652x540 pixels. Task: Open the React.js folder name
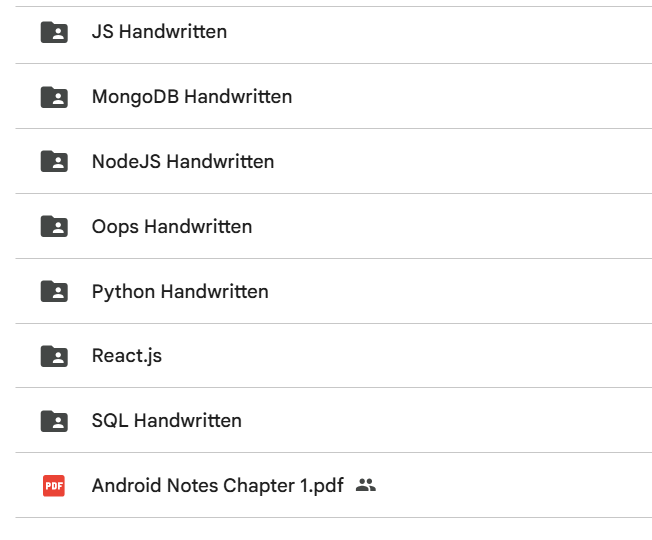[x=127, y=356]
